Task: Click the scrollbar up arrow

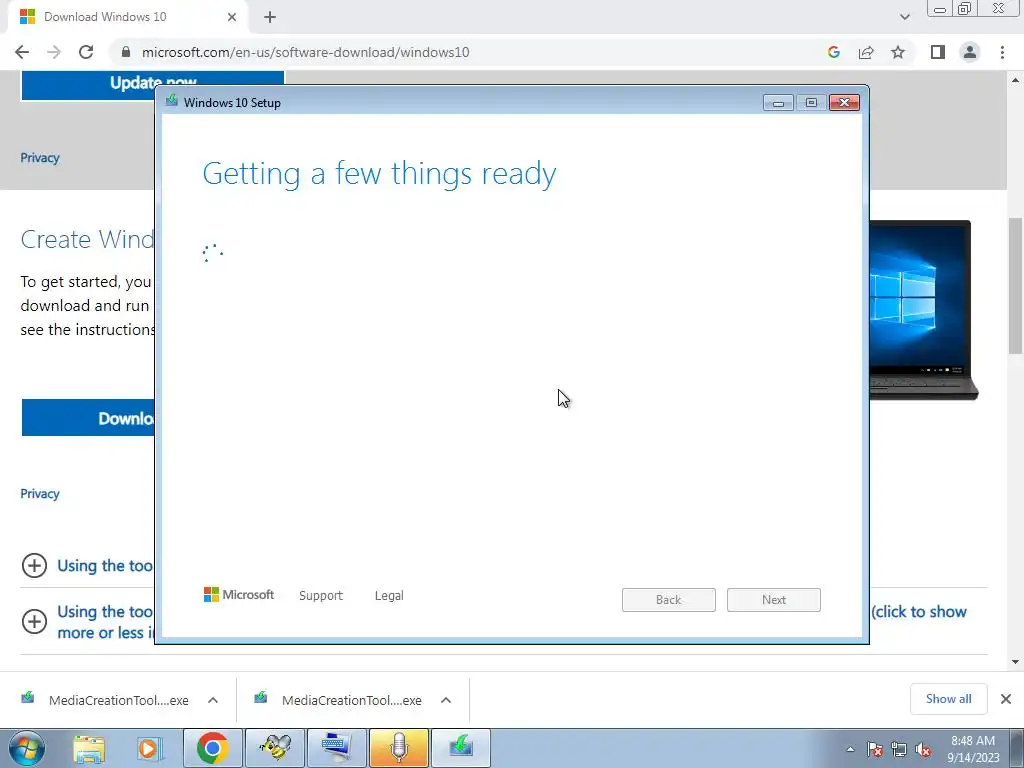Action: point(1015,80)
